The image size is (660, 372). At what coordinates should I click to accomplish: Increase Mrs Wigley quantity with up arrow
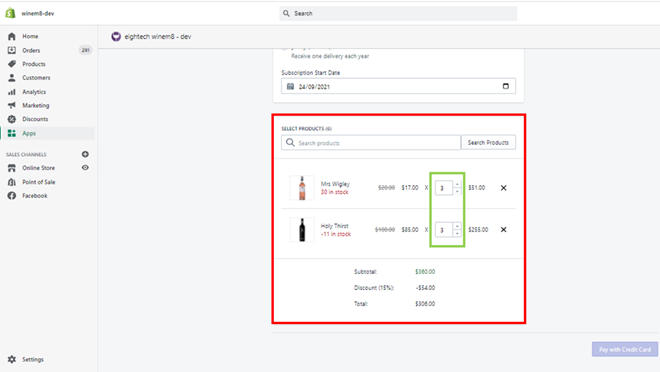point(457,184)
